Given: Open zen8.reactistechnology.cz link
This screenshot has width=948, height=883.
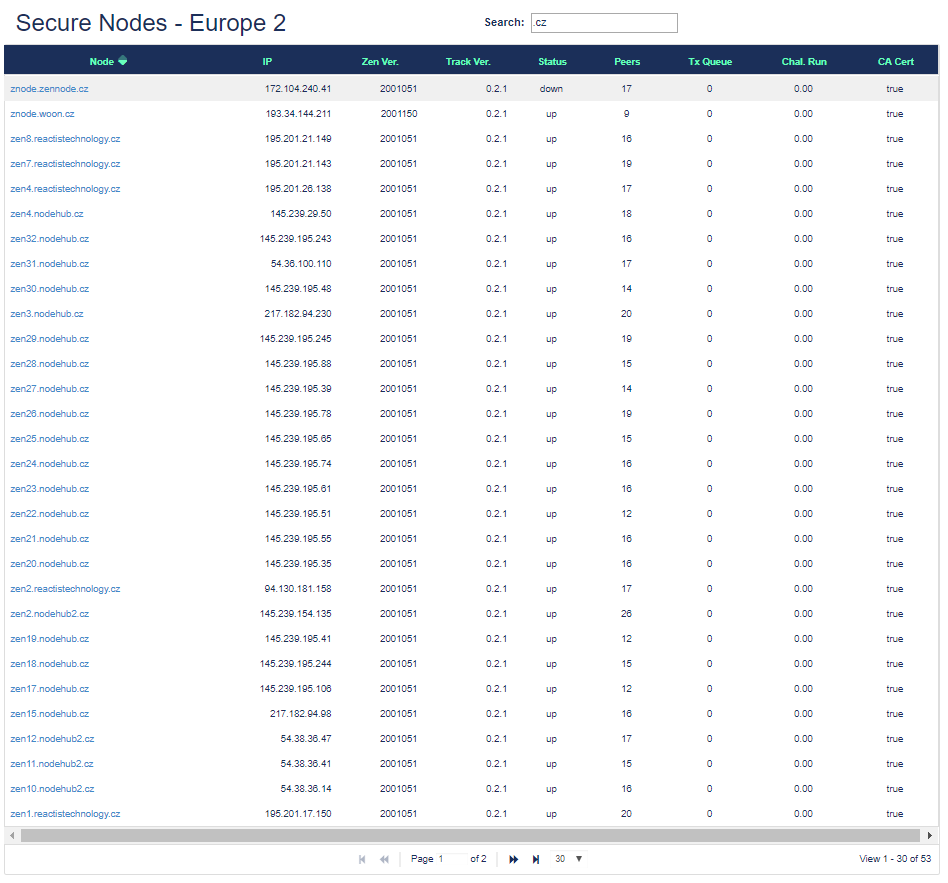Looking at the screenshot, I should tap(65, 138).
